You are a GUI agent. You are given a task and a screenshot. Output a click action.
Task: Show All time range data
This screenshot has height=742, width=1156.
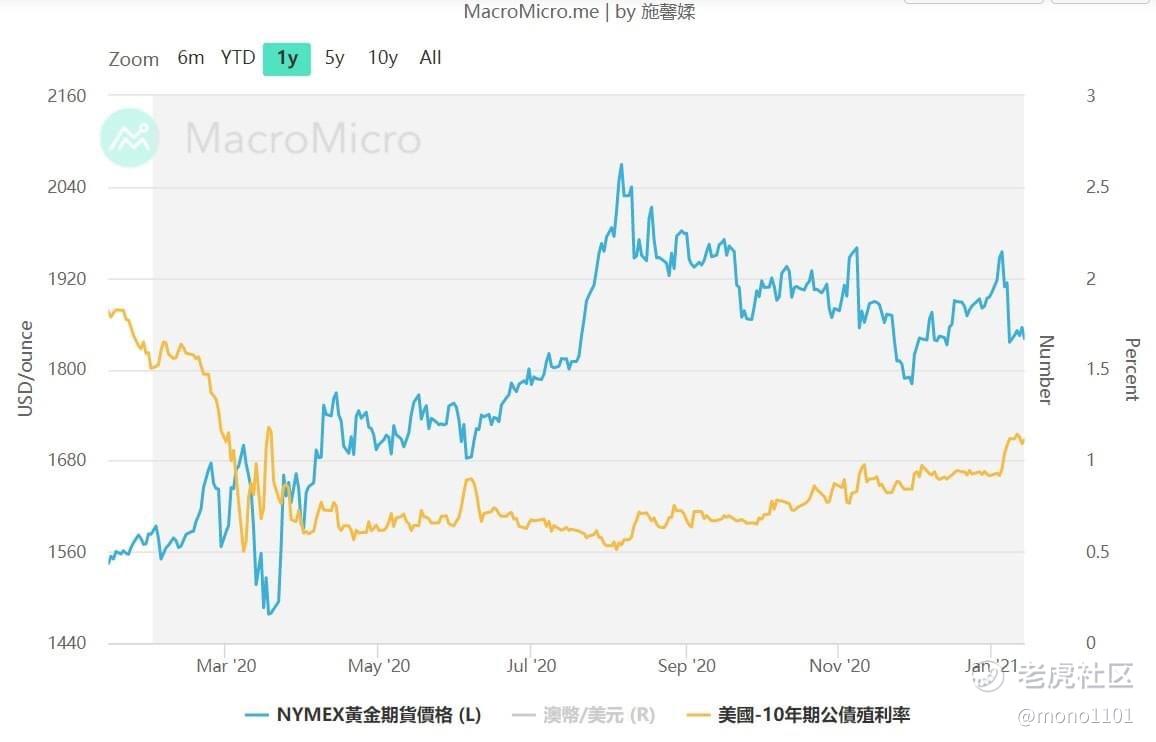430,58
